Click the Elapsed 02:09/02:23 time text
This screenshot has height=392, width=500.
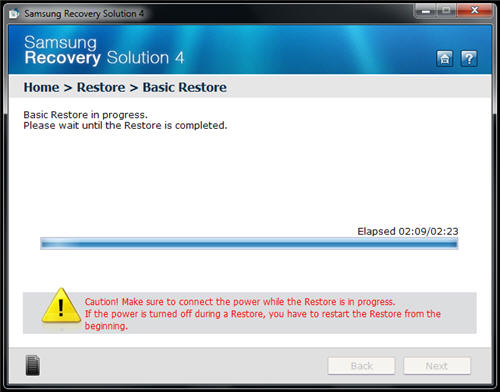coord(408,231)
